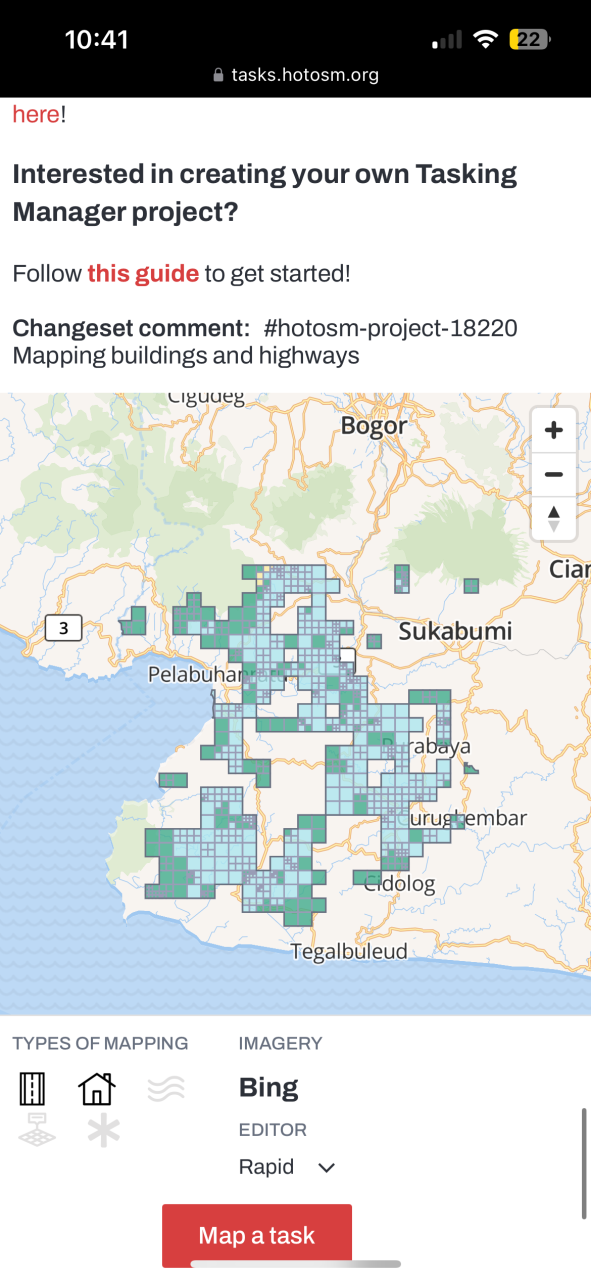Click the Map a task button

257,1236
